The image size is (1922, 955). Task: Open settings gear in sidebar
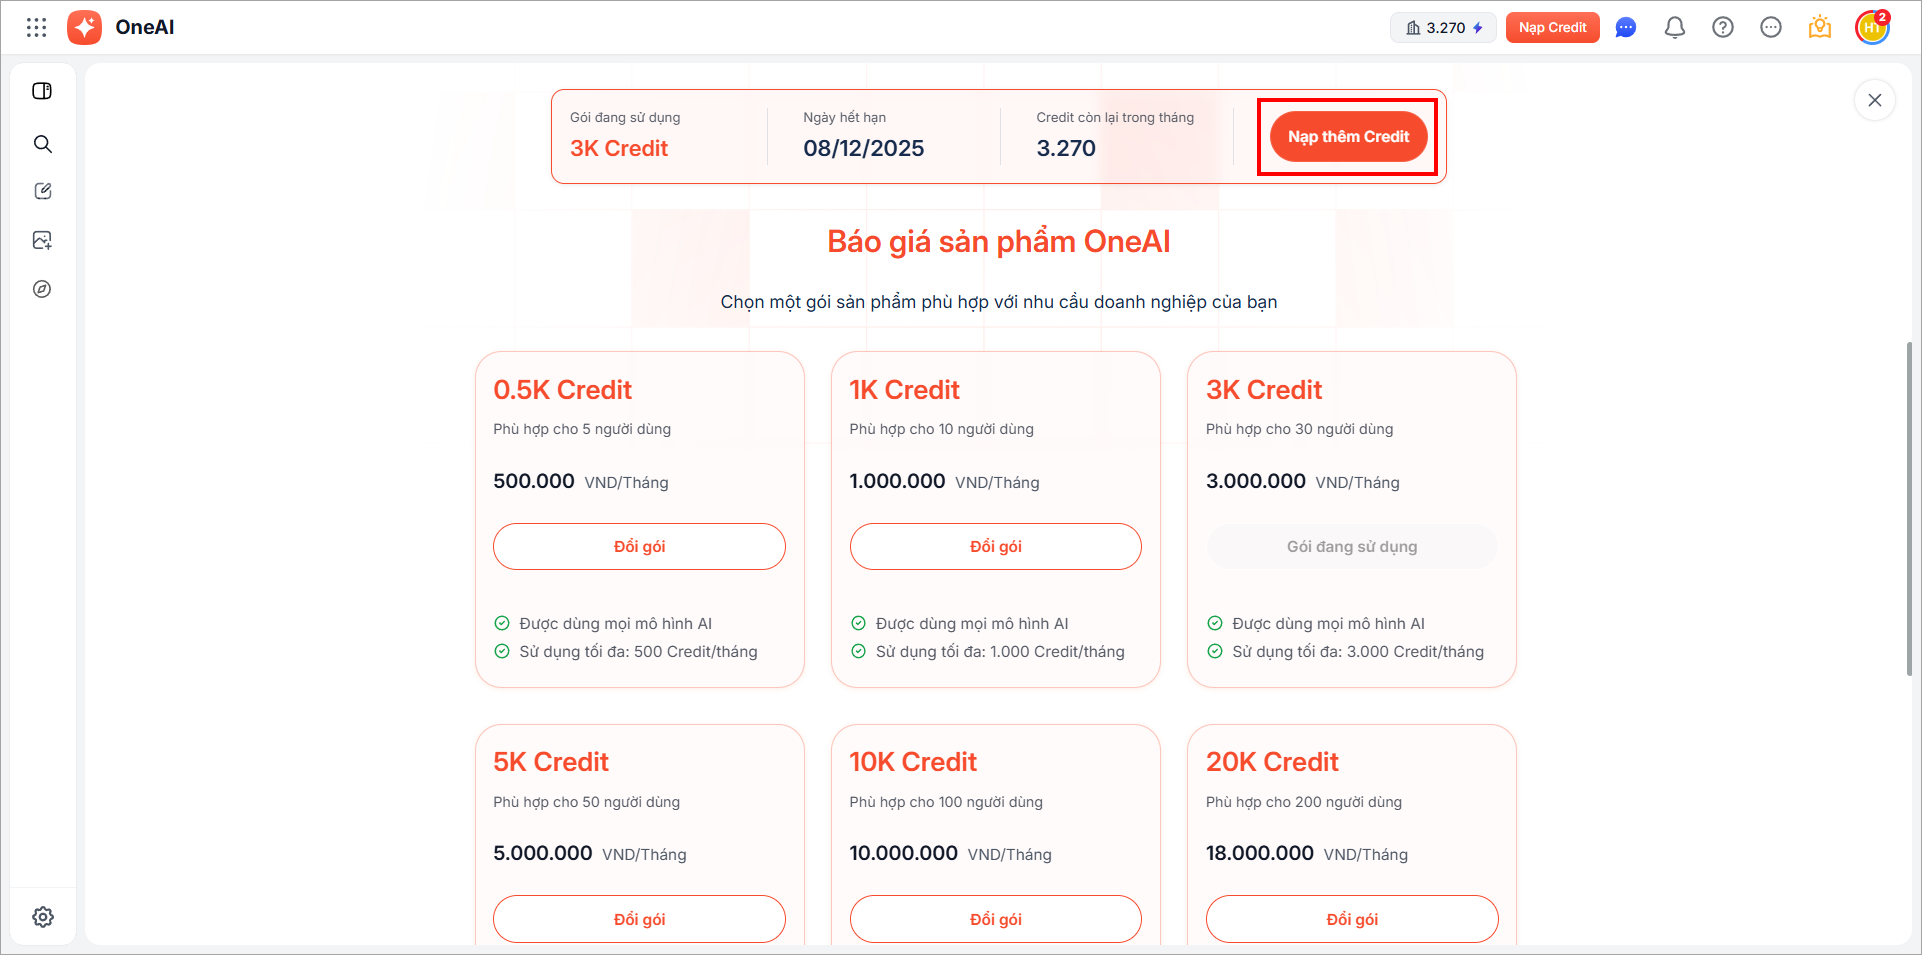pos(42,917)
